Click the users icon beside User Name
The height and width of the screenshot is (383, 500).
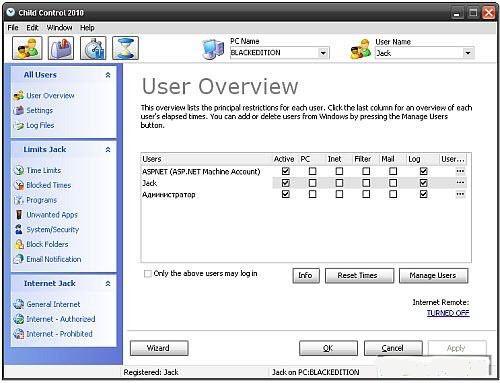(x=360, y=49)
